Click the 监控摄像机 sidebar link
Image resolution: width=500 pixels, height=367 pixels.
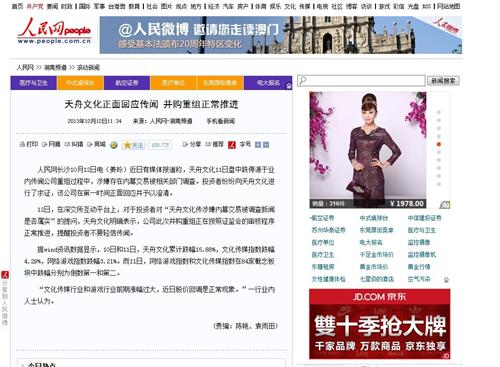422,255
